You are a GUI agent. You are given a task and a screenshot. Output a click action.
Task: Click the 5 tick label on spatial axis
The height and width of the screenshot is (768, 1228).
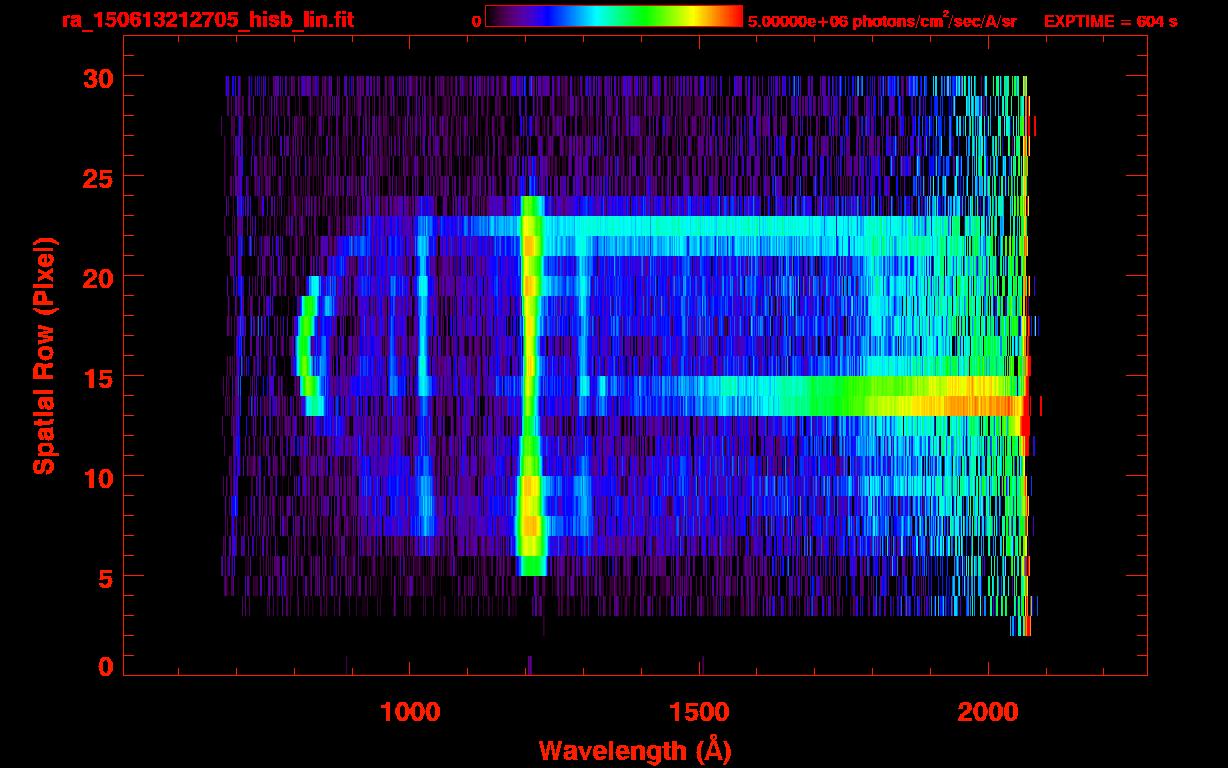[103, 577]
